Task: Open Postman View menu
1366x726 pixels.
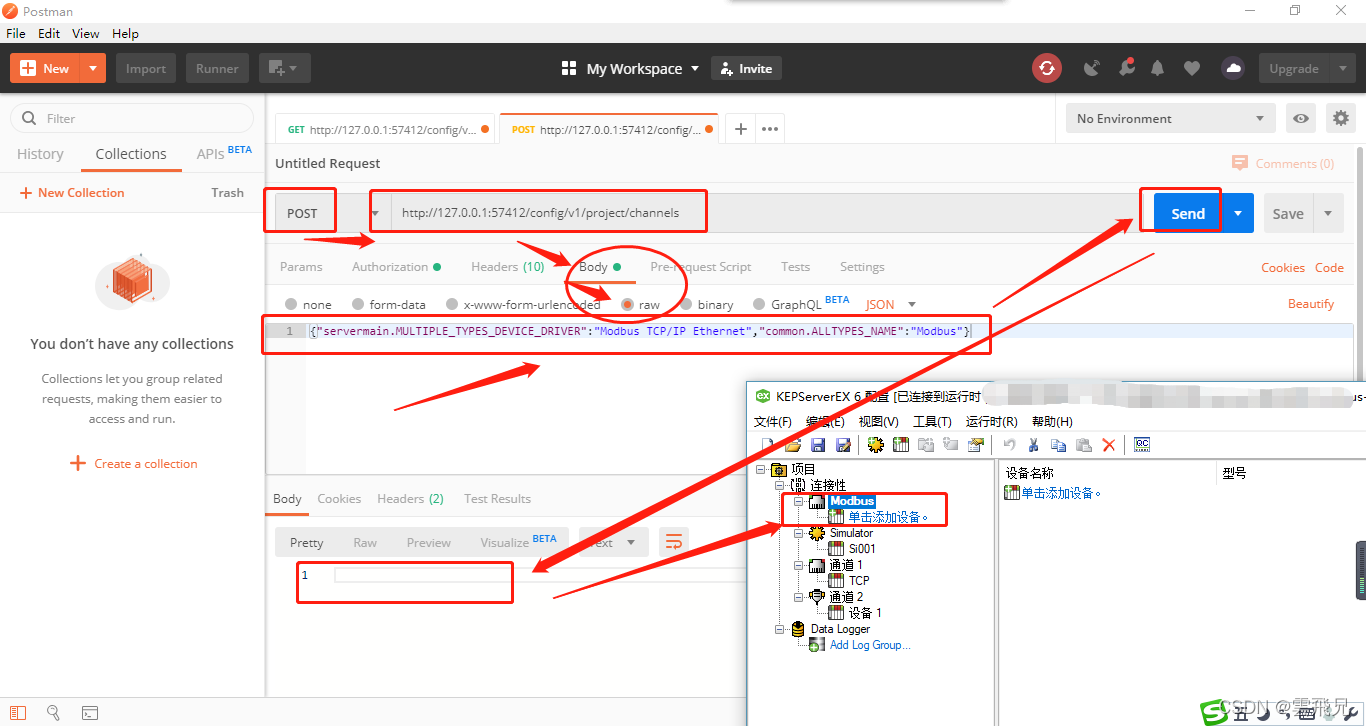Action: [85, 33]
